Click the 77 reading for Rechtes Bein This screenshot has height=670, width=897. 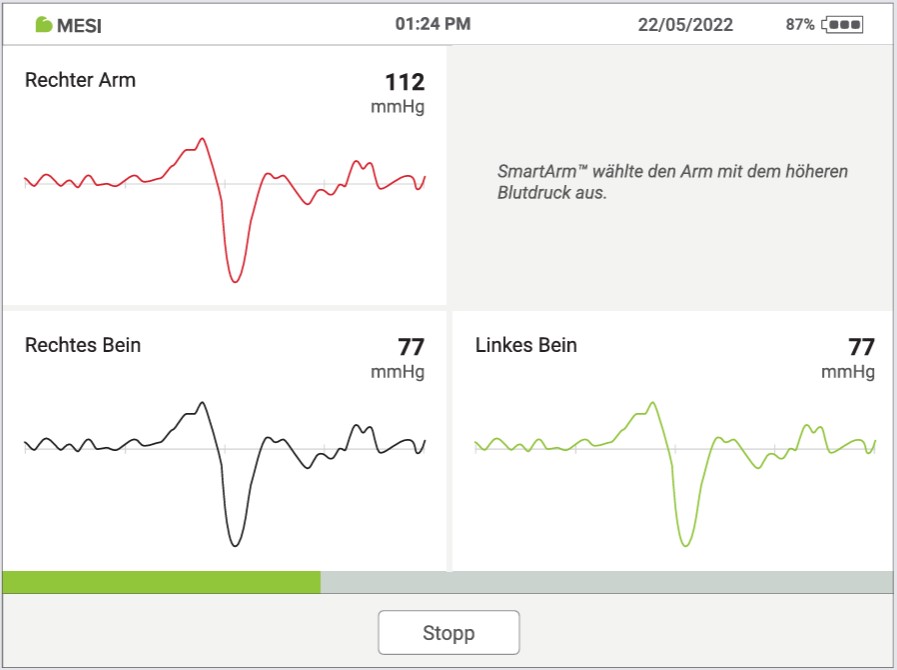click(x=411, y=347)
